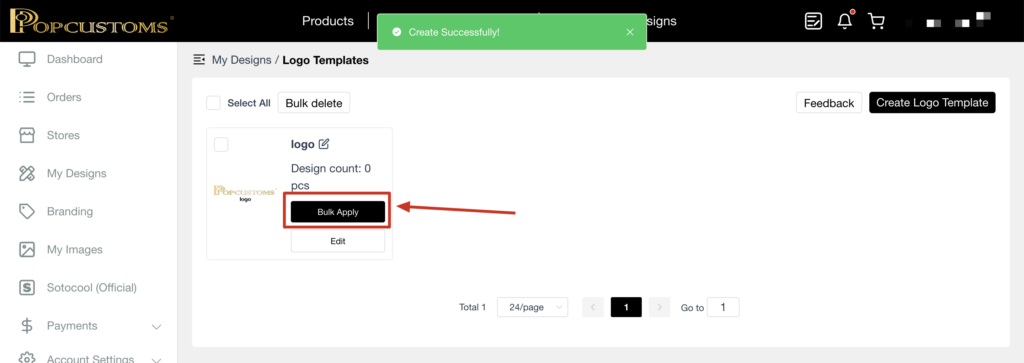Tick the Select All checkbox

[x=213, y=103]
